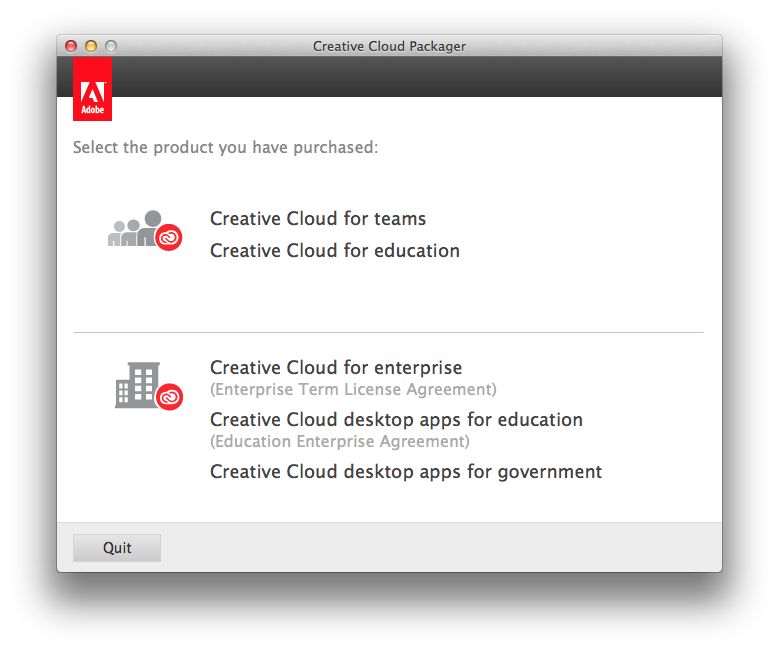Click the red Adobe logo
Viewport: 779px width, 651px height.
[x=92, y=88]
